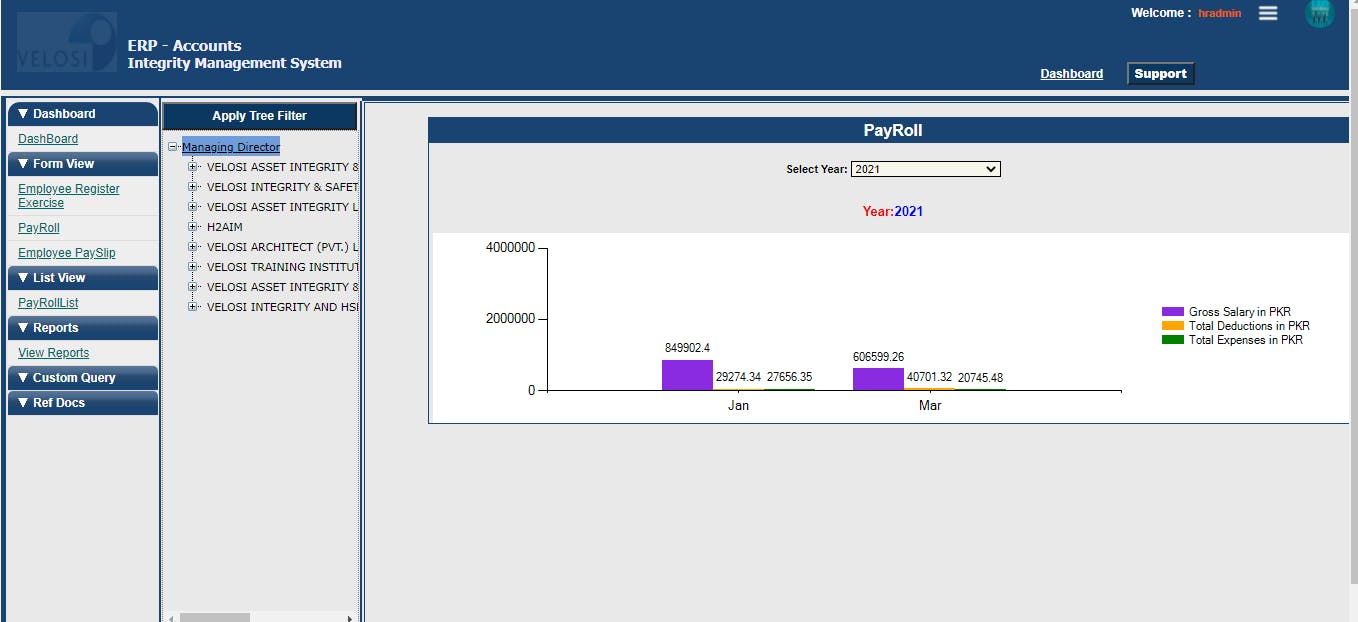Open Dashboard from the top navigation

(x=1071, y=73)
